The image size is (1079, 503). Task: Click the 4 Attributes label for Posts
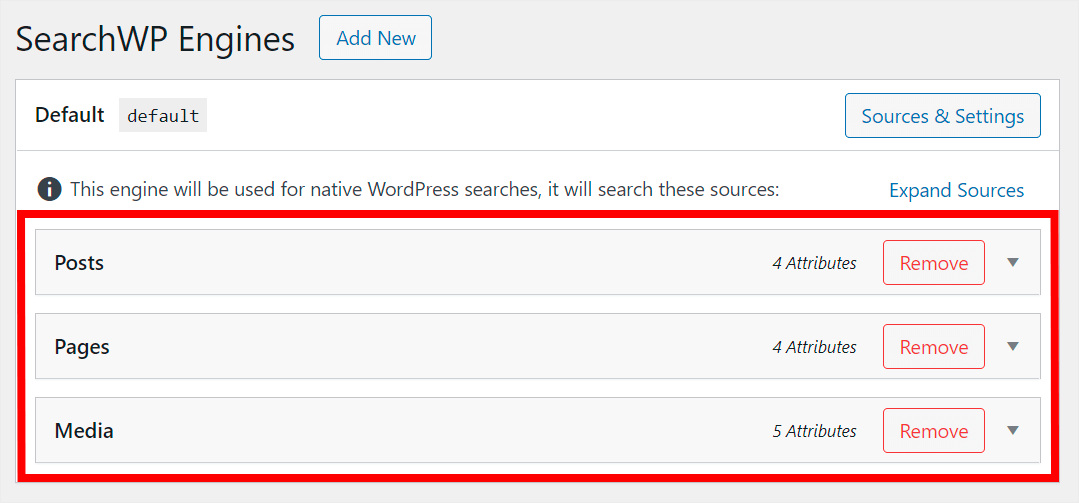coord(814,263)
